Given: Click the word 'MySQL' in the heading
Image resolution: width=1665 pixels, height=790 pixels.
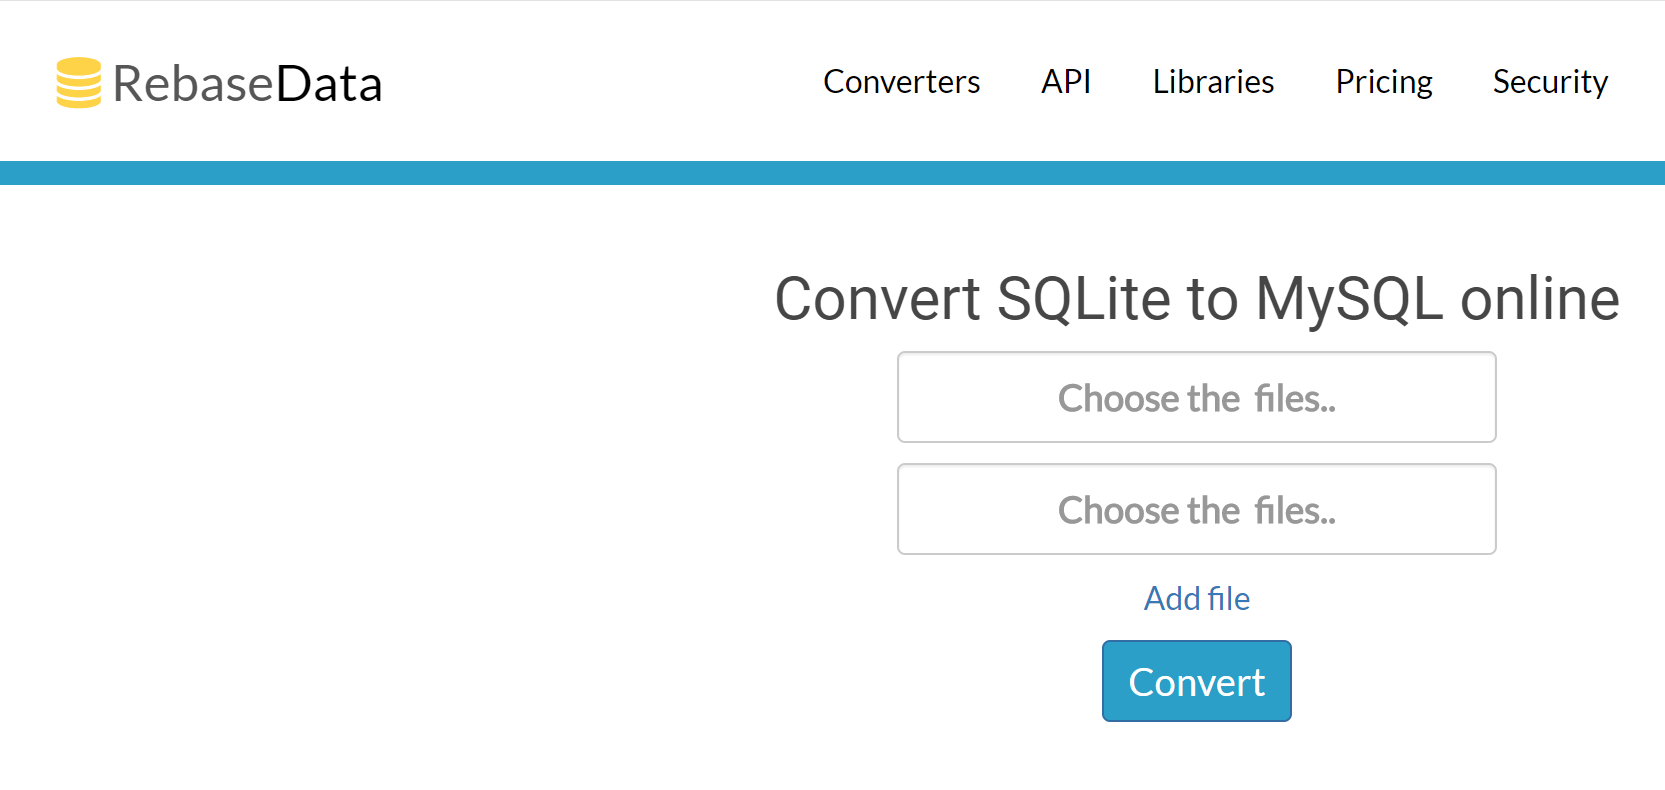Looking at the screenshot, I should (x=1349, y=299).
